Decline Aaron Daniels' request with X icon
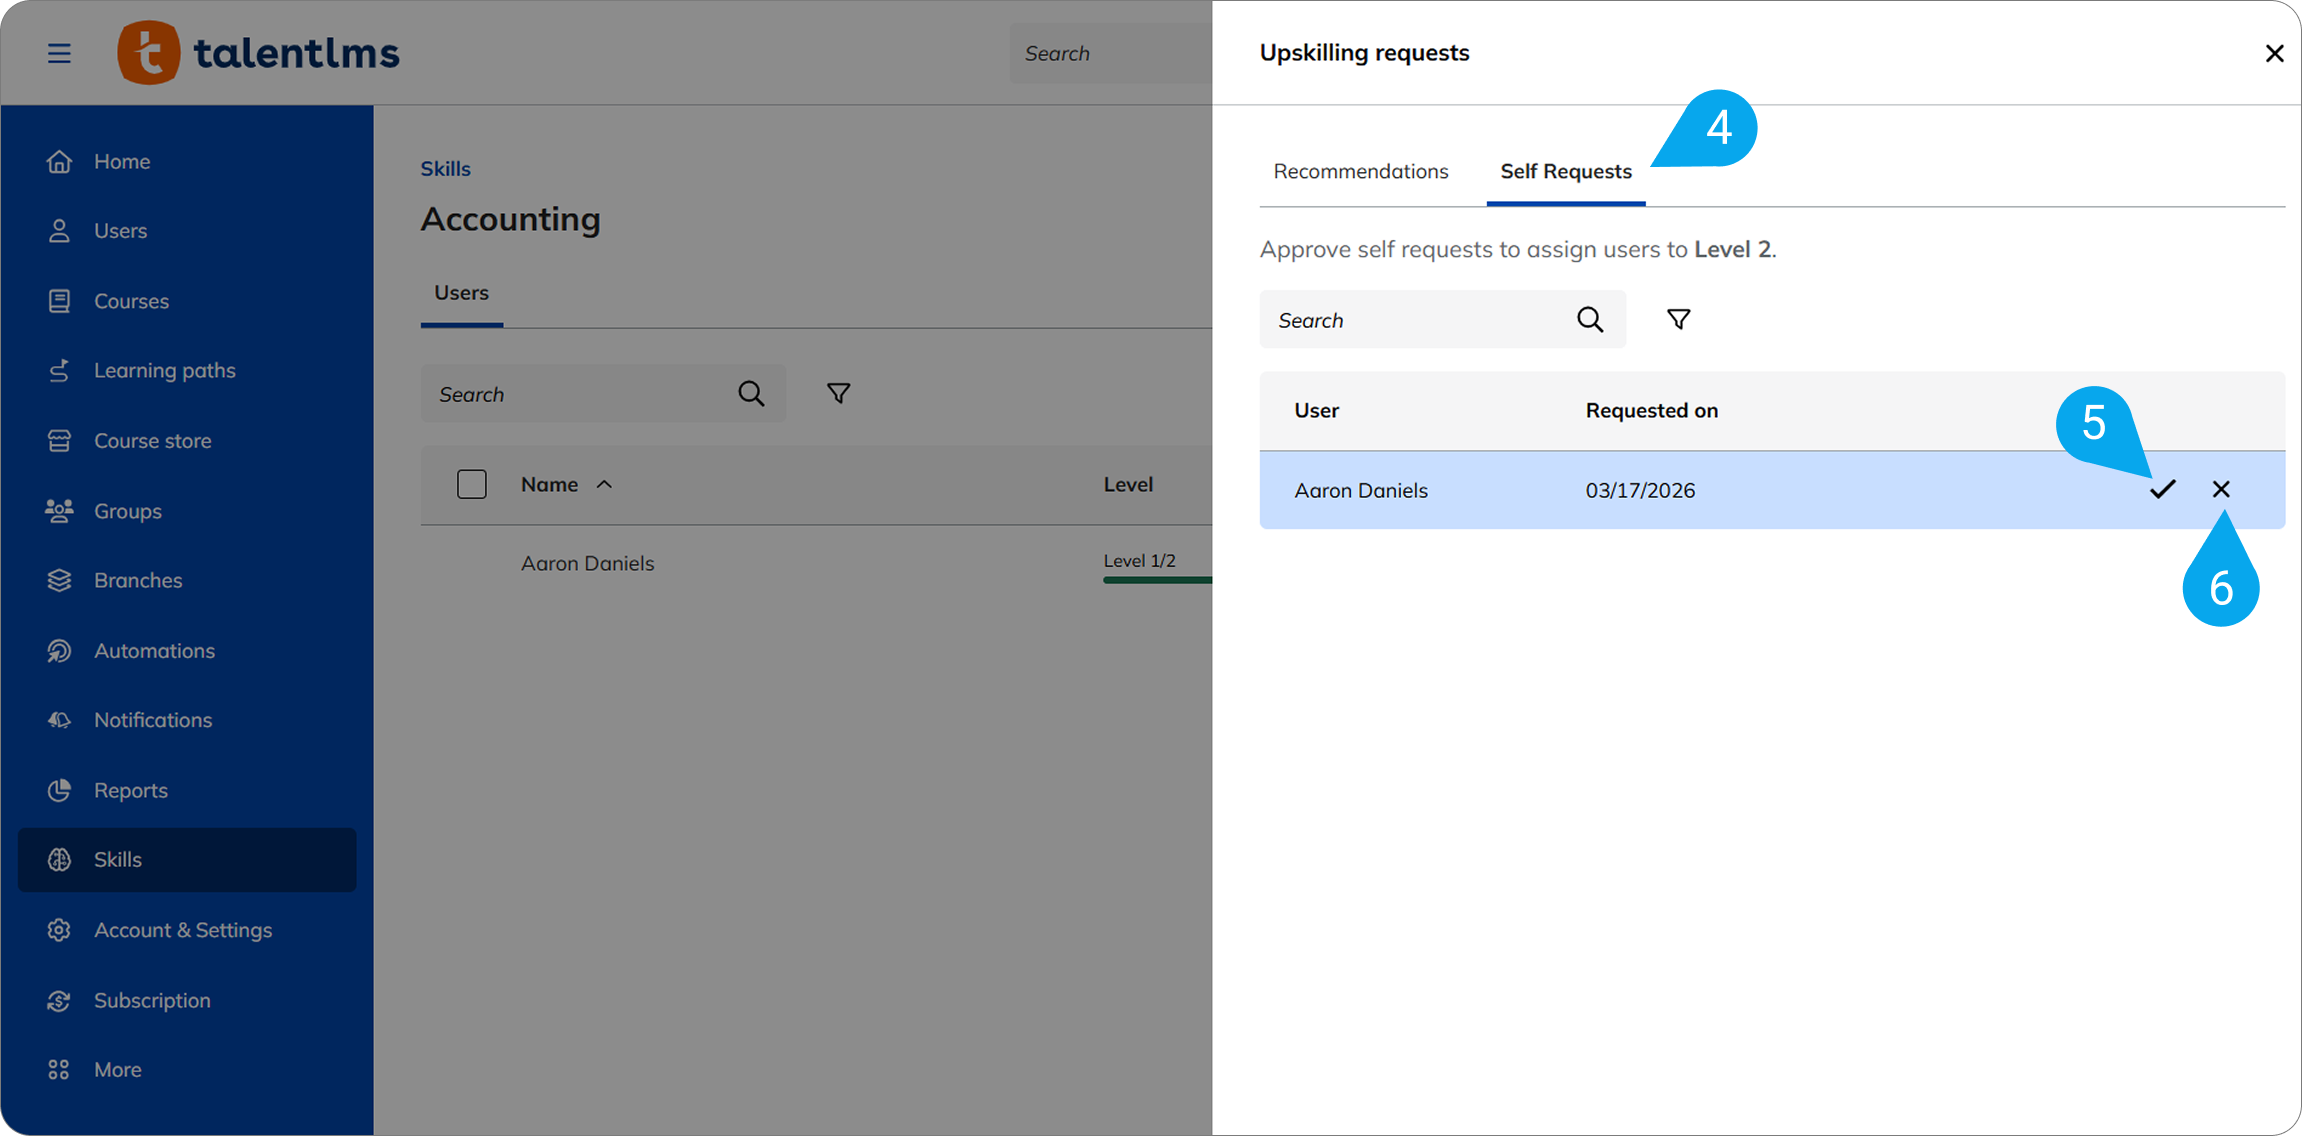This screenshot has width=2302, height=1136. coord(2221,489)
